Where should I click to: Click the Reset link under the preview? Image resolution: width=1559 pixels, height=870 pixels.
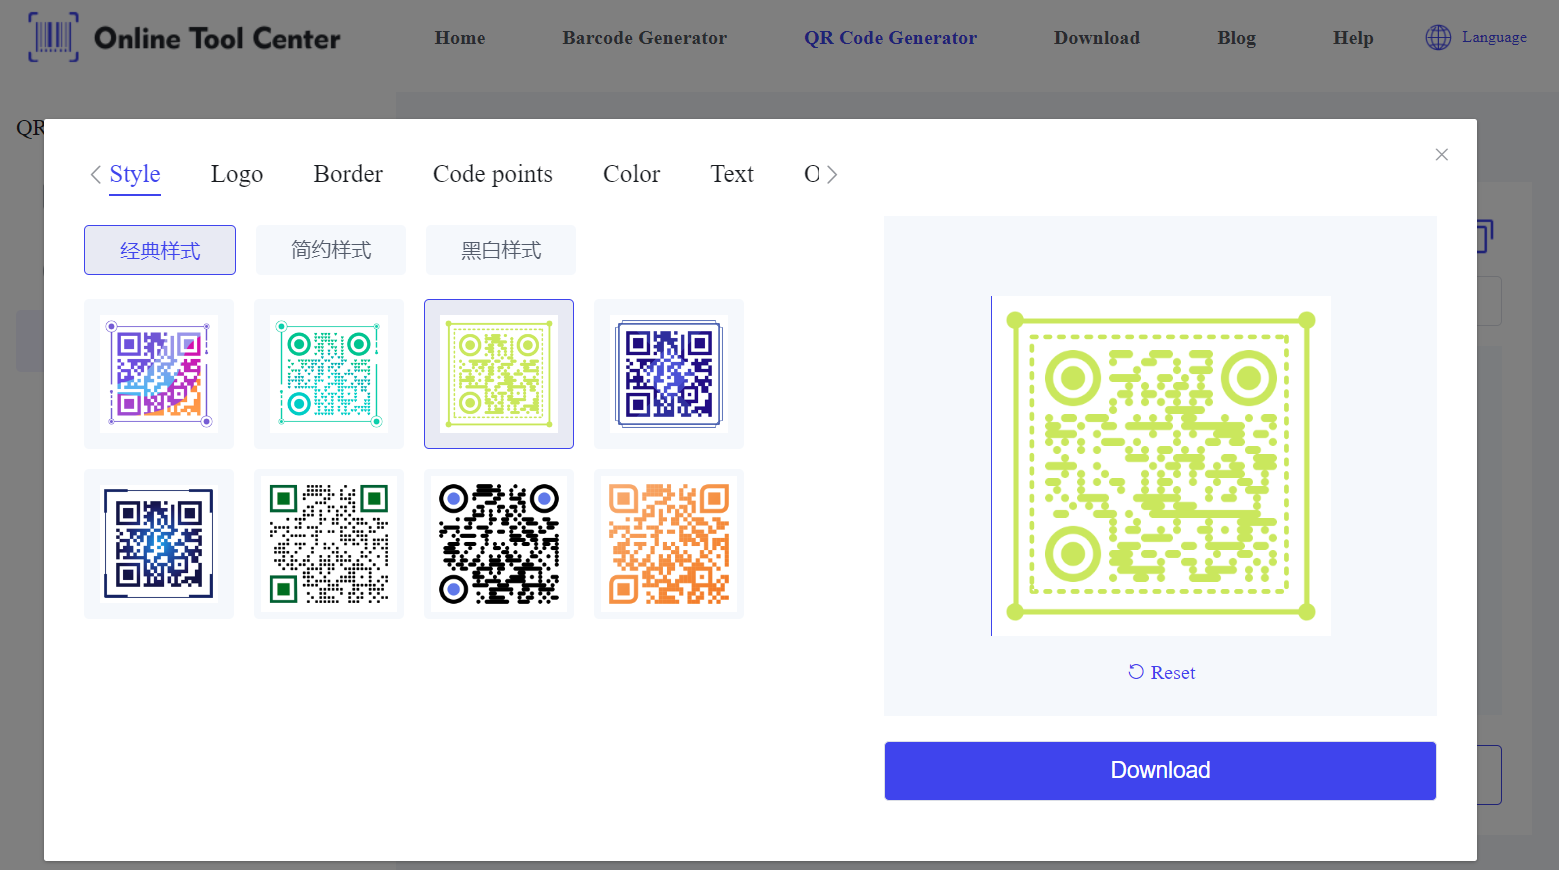pos(1161,673)
